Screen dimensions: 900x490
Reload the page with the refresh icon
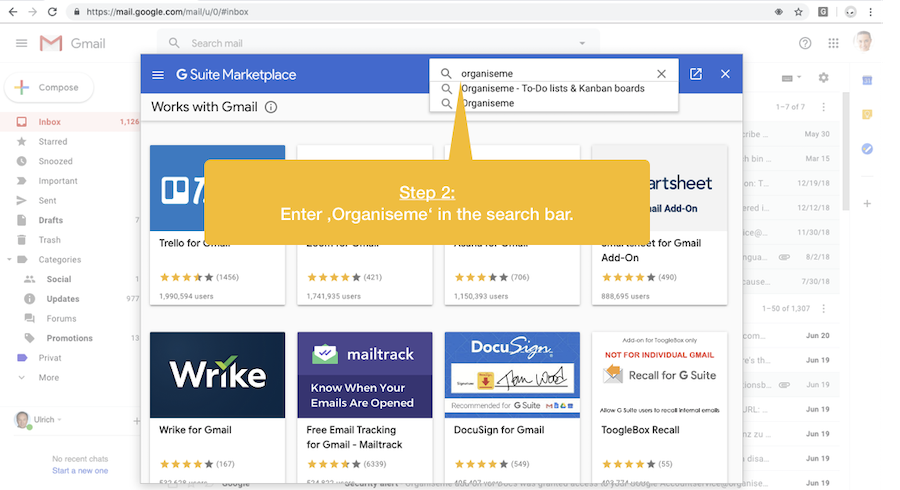[x=52, y=11]
